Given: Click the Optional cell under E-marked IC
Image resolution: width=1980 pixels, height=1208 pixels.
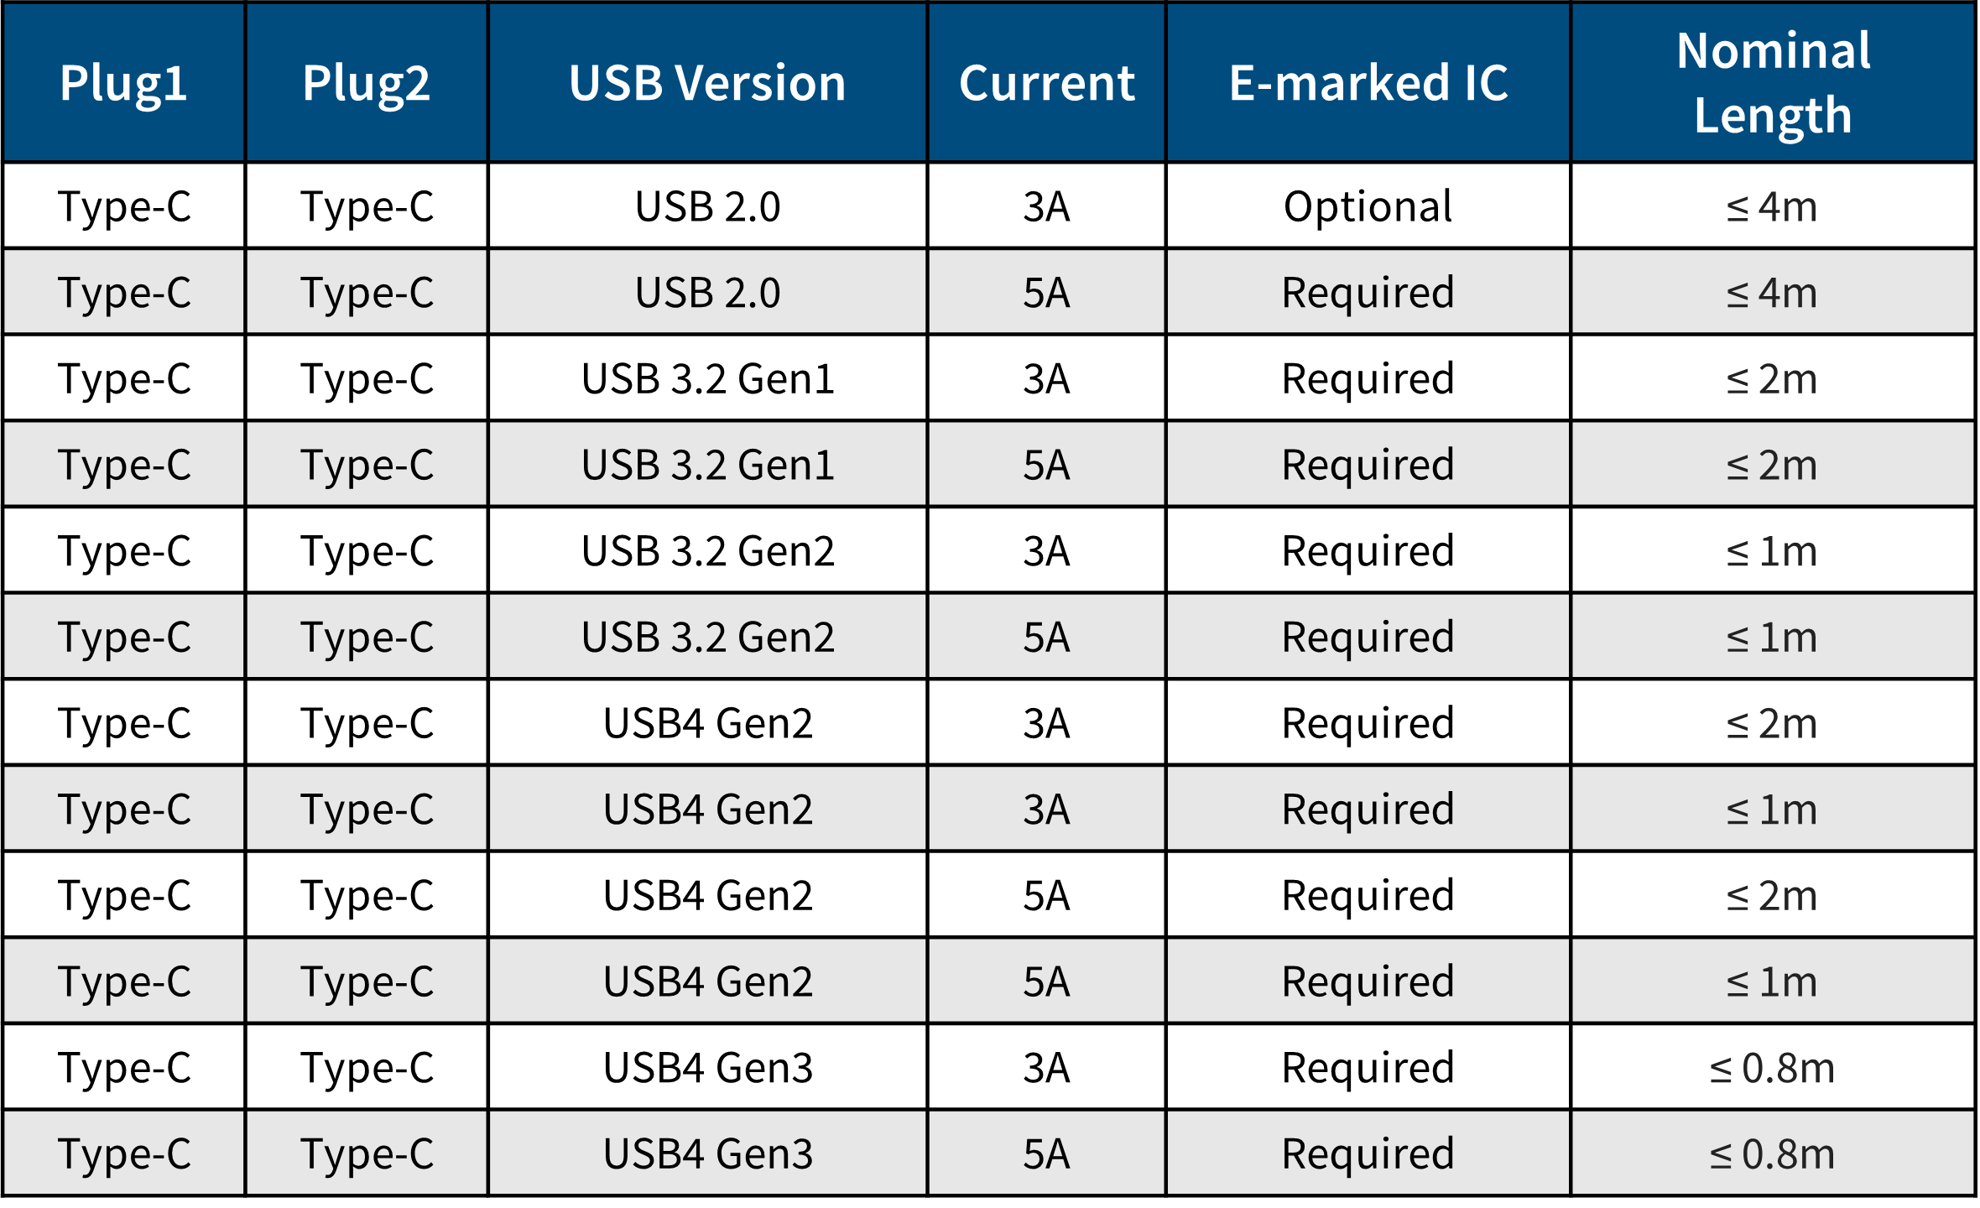Looking at the screenshot, I should pyautogui.click(x=1368, y=206).
